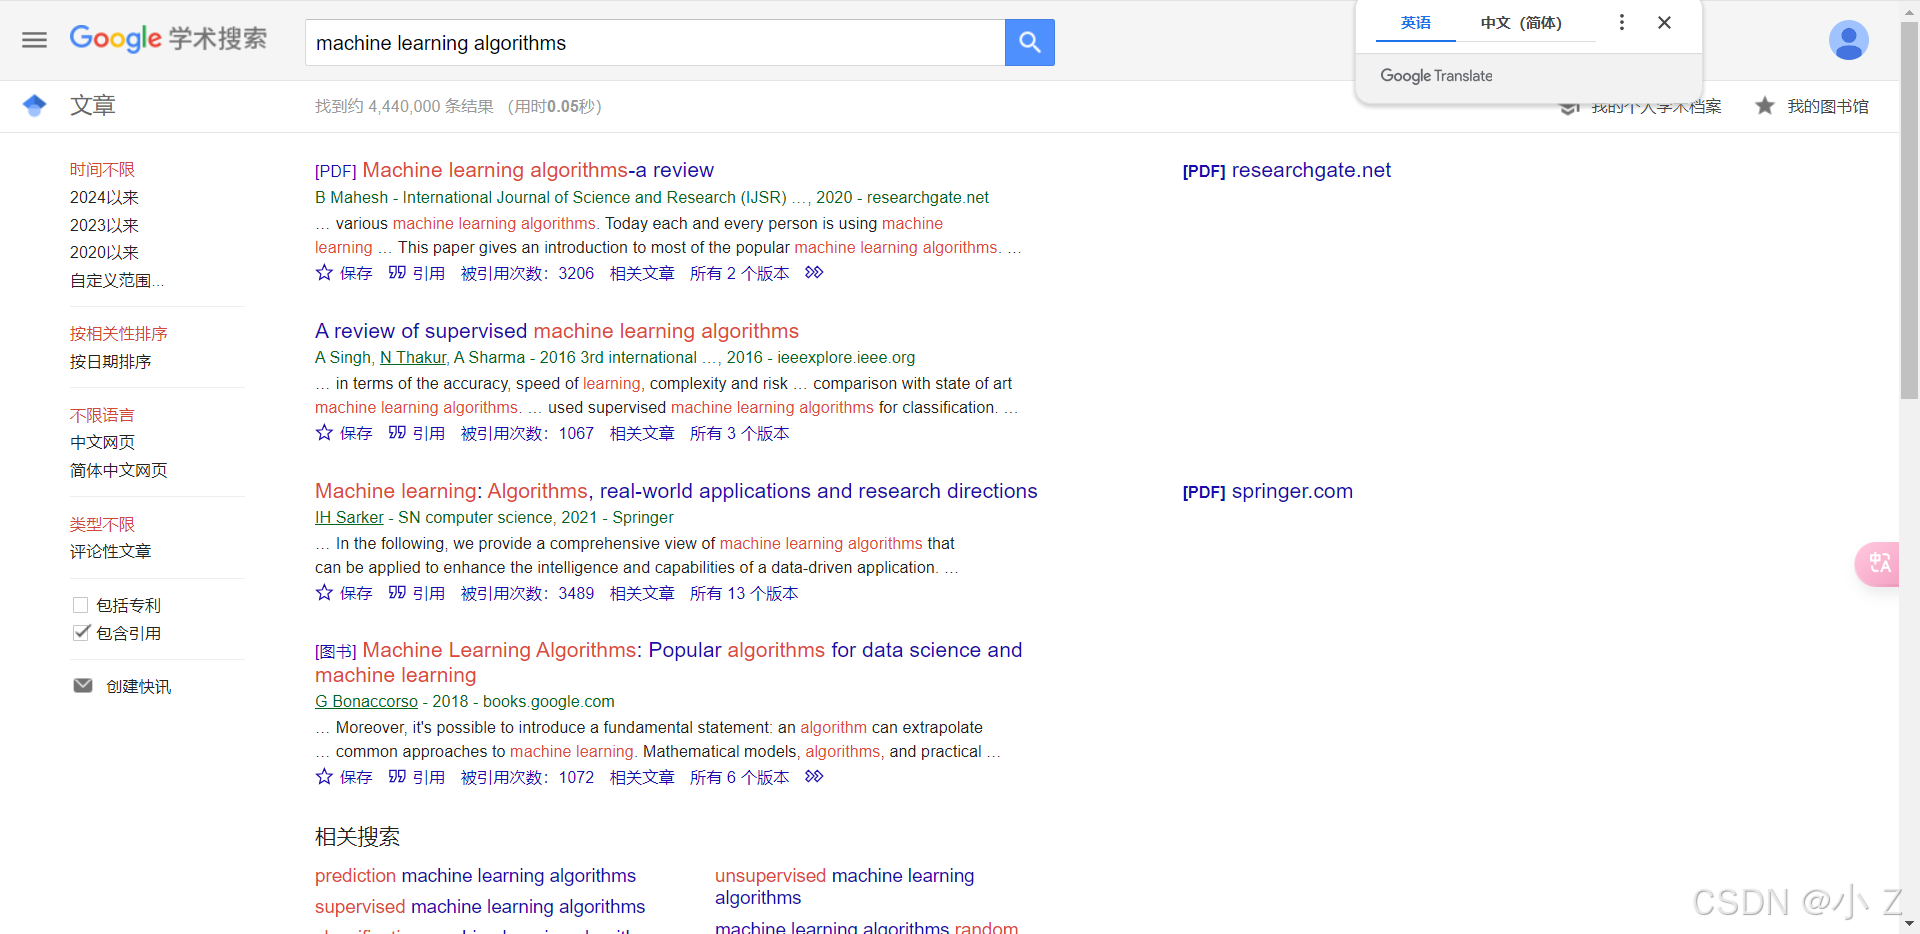Select 按相关性排序 sorting option
The height and width of the screenshot is (934, 1920).
tap(118, 334)
